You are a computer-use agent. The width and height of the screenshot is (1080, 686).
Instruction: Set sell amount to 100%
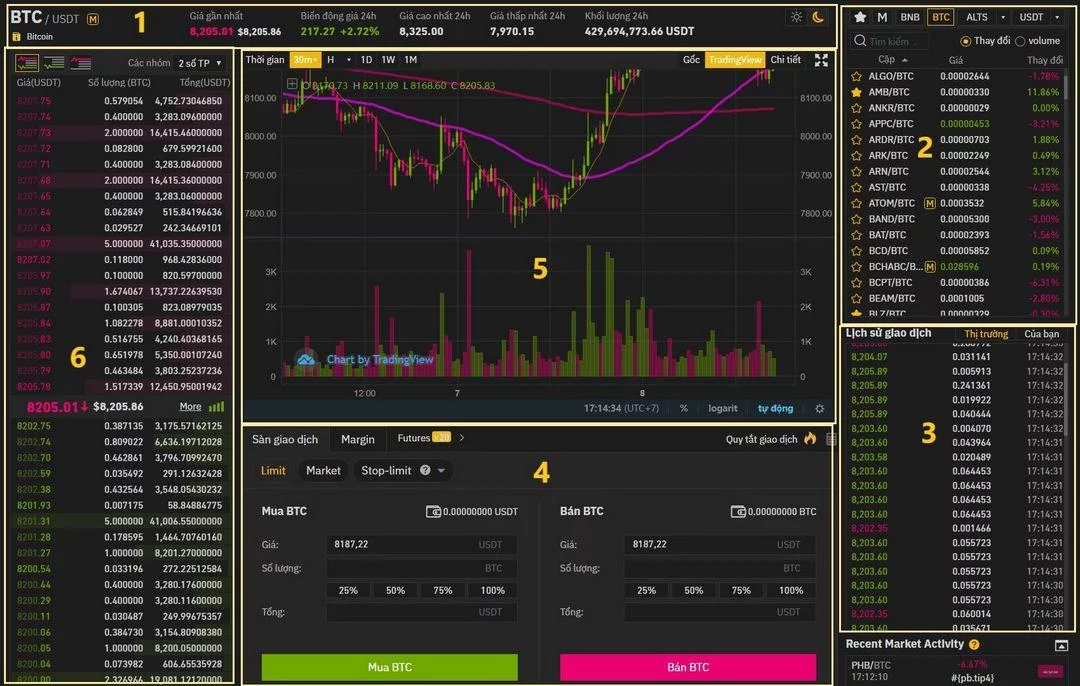791,591
